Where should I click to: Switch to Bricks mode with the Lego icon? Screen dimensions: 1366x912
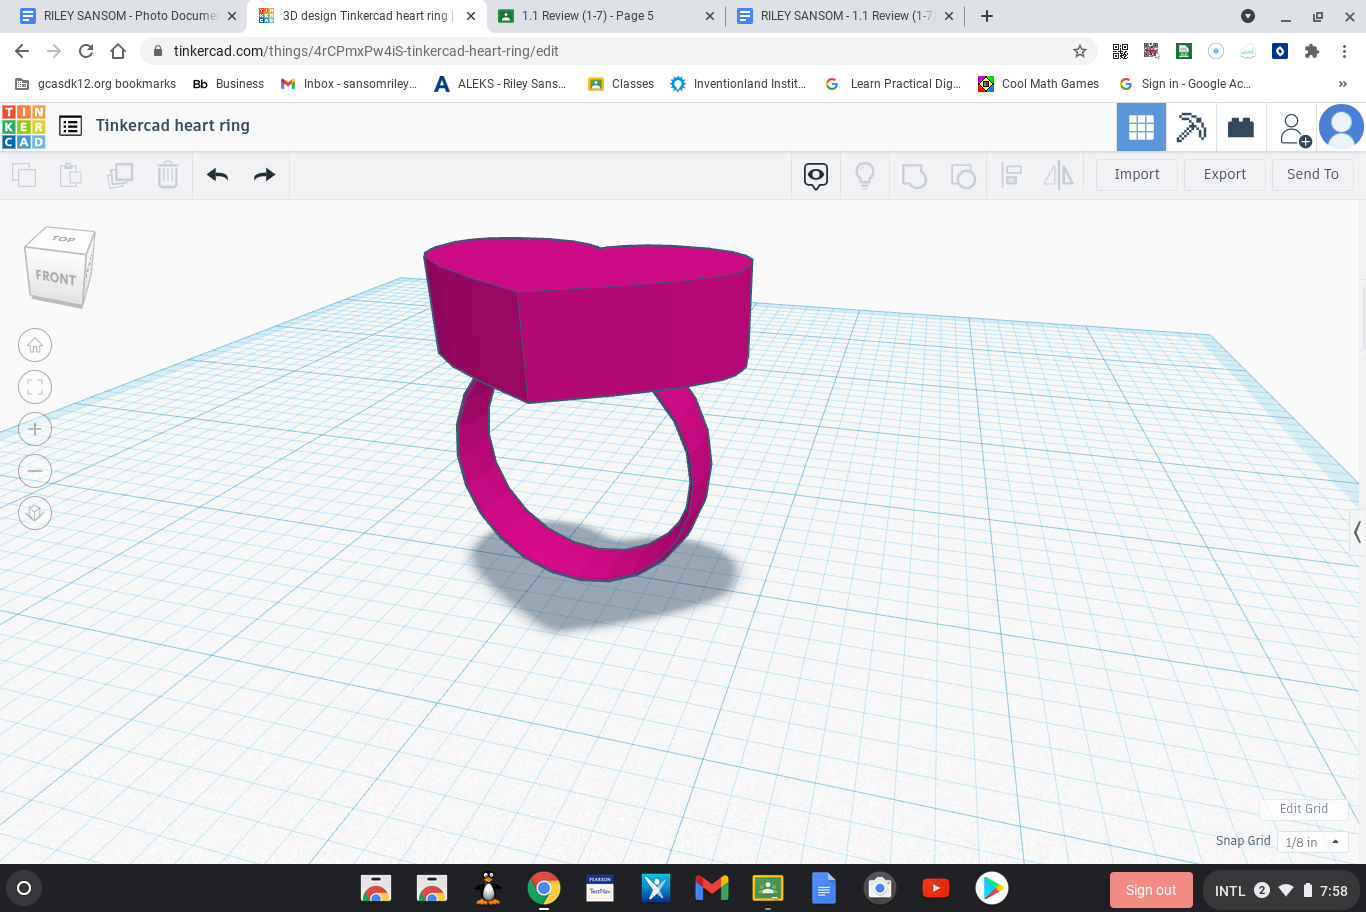[x=1241, y=127]
